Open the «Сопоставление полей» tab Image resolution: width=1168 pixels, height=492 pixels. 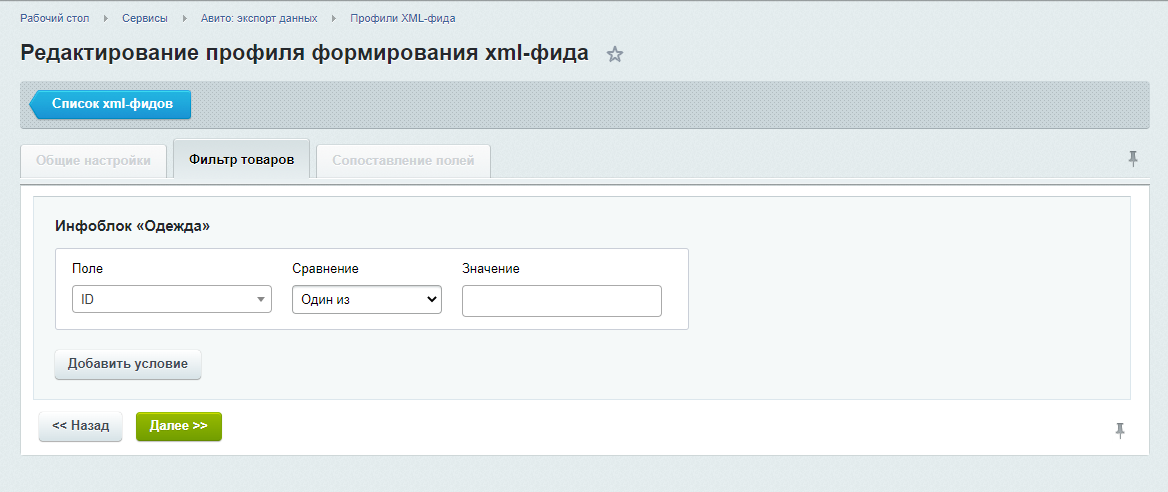point(403,160)
